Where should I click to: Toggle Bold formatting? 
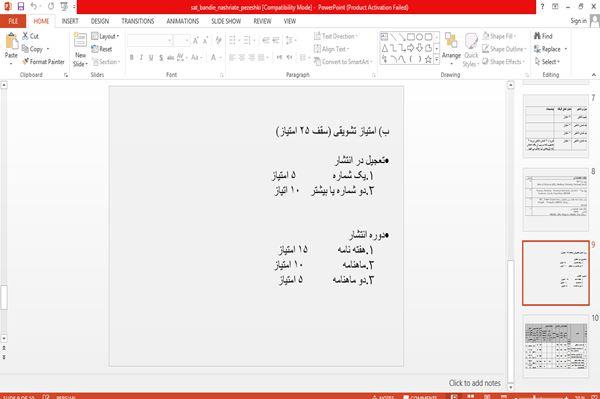pyautogui.click(x=132, y=57)
